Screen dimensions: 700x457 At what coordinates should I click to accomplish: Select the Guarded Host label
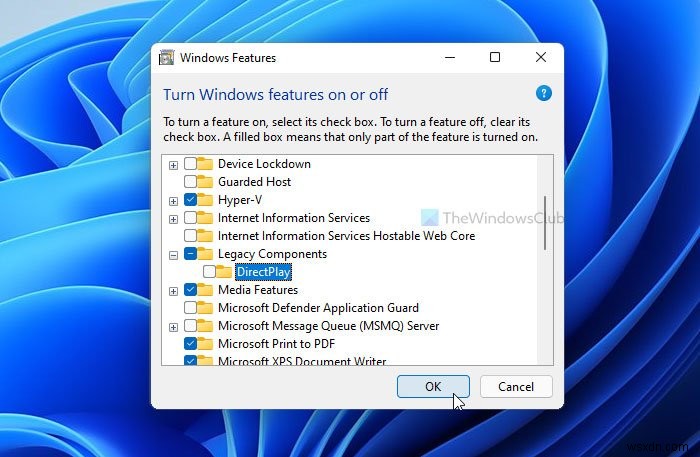click(254, 182)
